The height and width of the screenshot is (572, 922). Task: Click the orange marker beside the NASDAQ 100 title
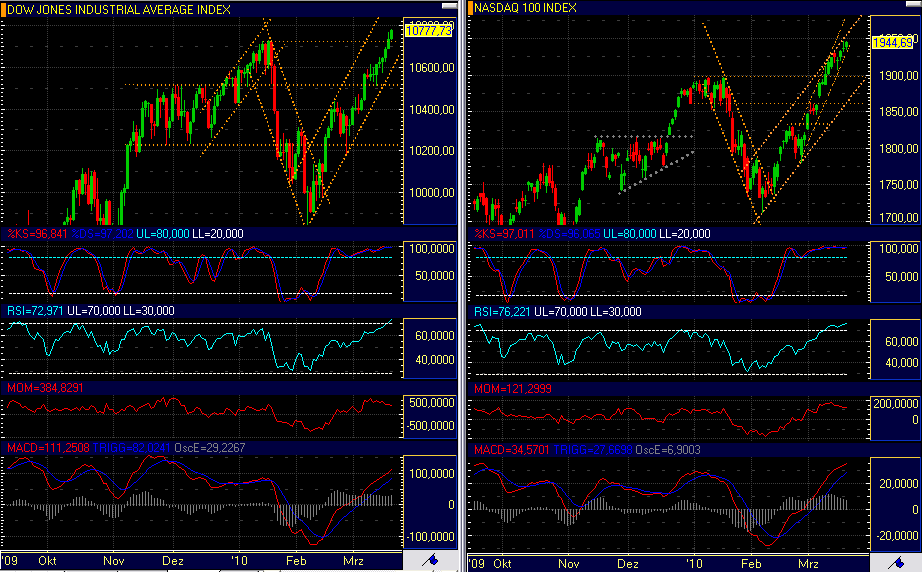[x=470, y=8]
